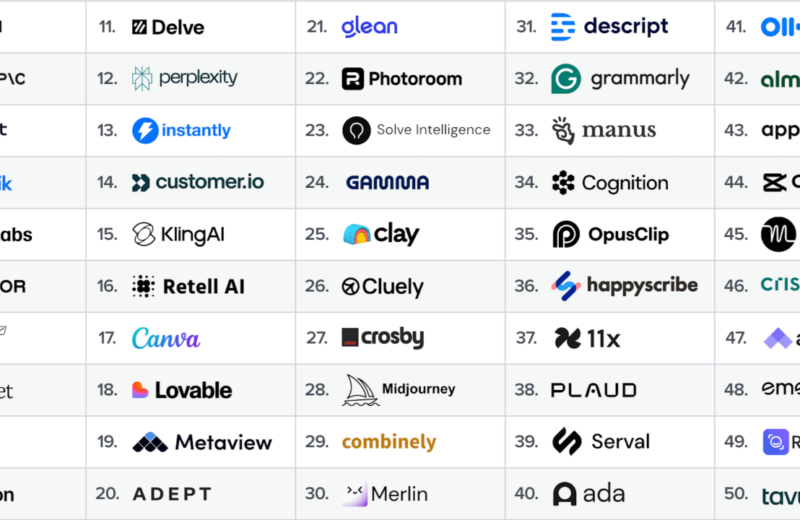
Task: Click the Perplexity logo icon
Action: point(142,78)
